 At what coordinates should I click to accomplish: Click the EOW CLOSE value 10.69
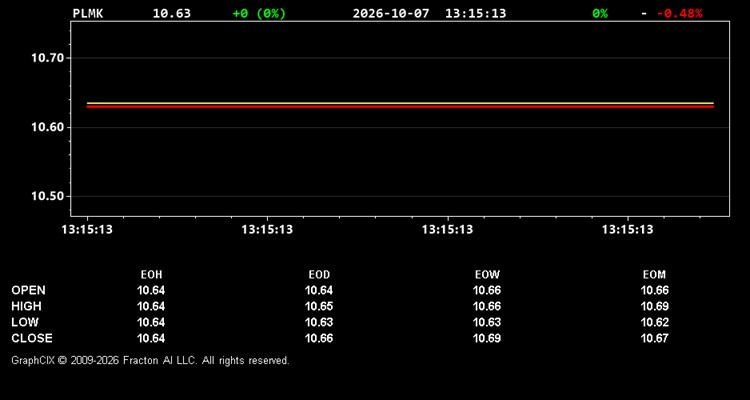point(487,338)
